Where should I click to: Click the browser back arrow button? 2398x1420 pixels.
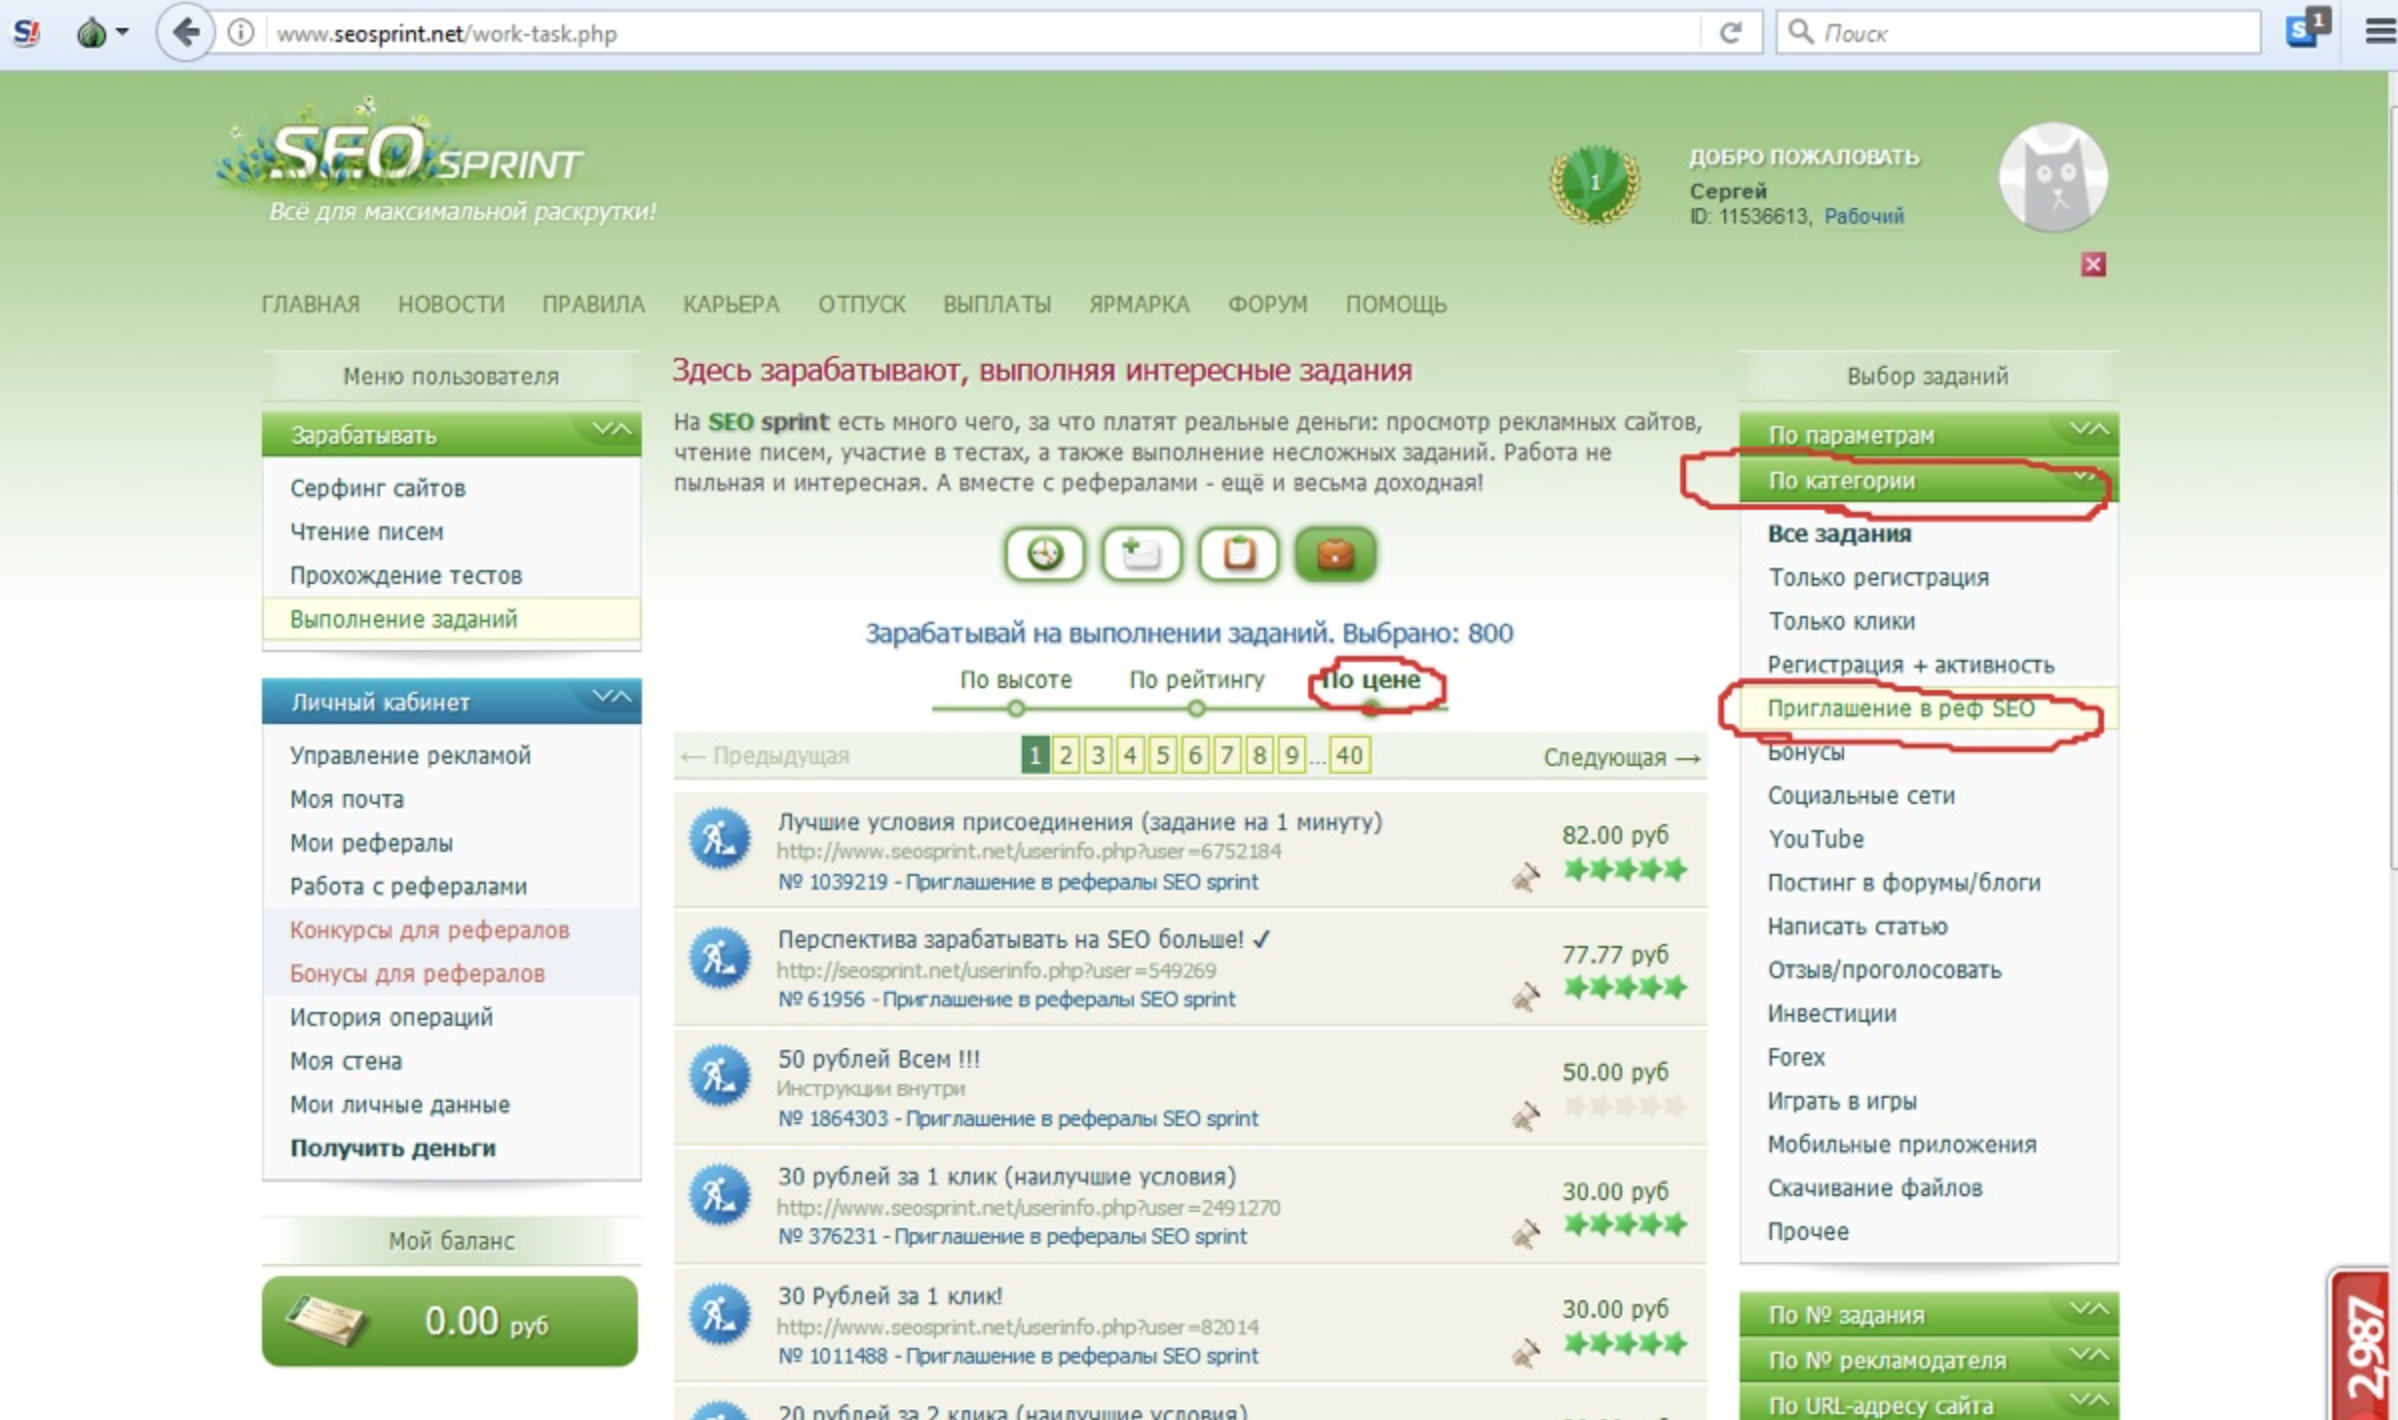[184, 33]
